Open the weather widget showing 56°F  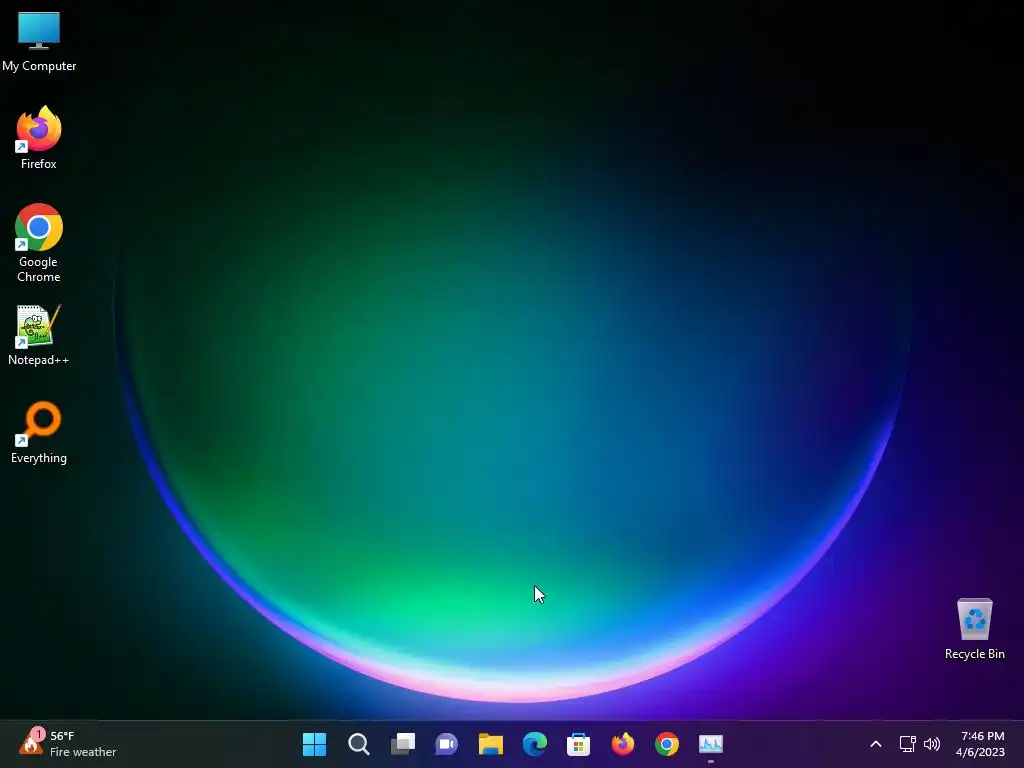(x=67, y=744)
